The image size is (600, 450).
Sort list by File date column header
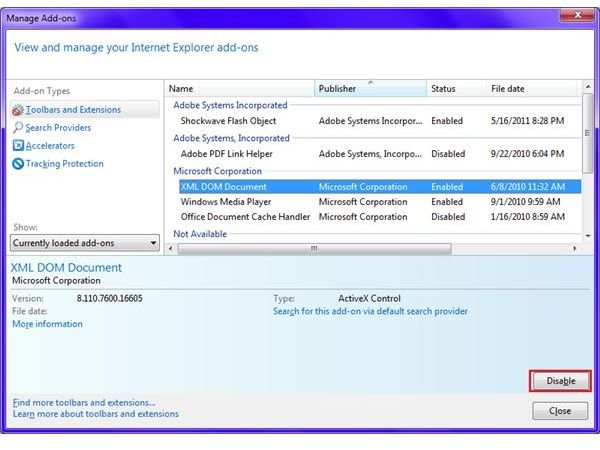(x=533, y=89)
